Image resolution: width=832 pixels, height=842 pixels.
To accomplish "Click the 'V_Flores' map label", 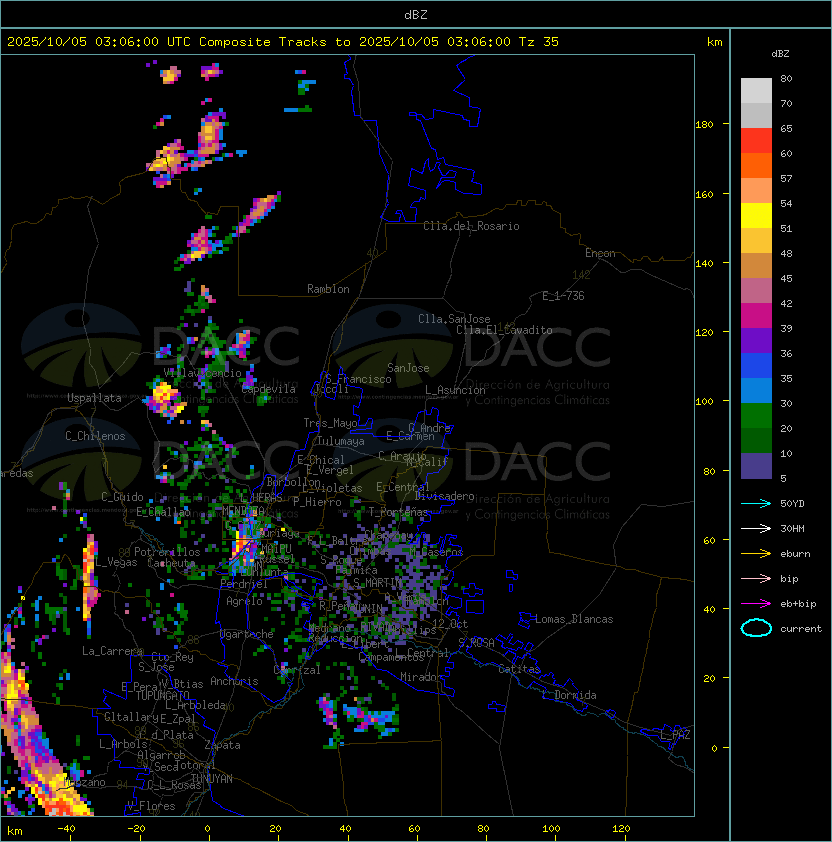I will pyautogui.click(x=151, y=806).
